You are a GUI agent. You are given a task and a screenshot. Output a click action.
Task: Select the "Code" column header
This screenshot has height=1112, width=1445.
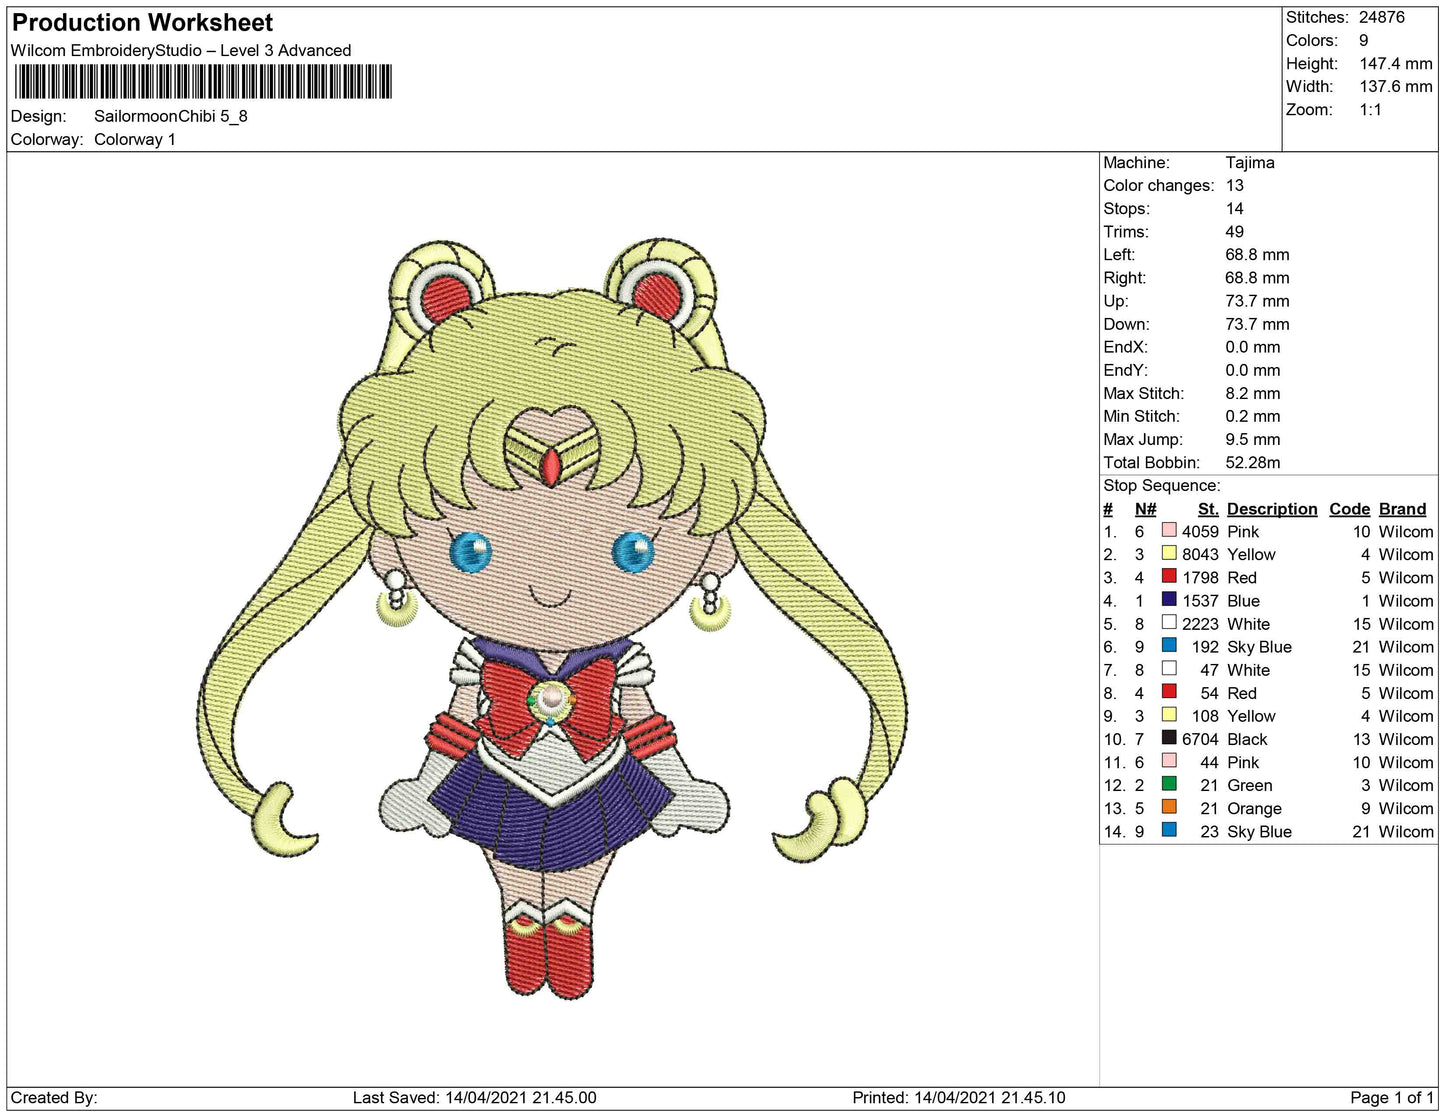coord(1349,509)
